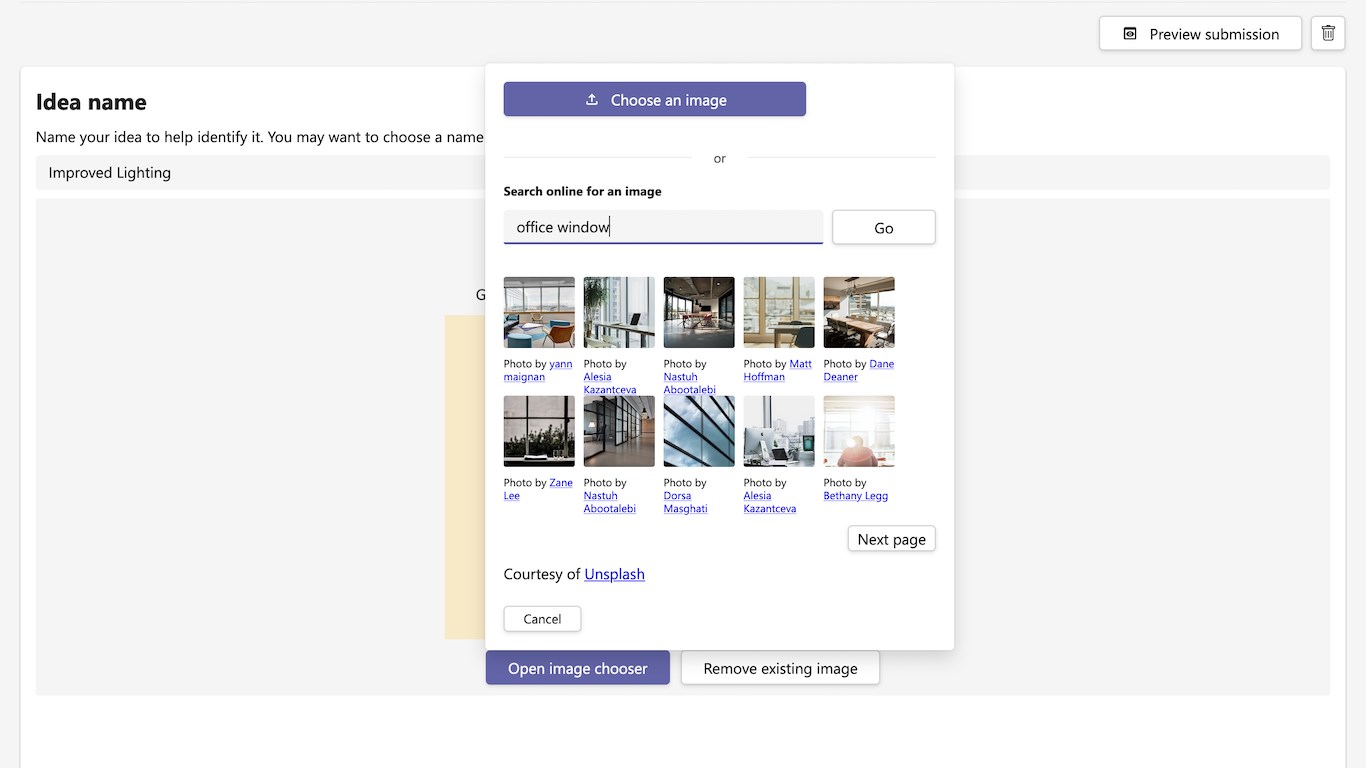Select the photo by Matt Hoffman
Viewport: 1366px width, 768px height.
(779, 312)
